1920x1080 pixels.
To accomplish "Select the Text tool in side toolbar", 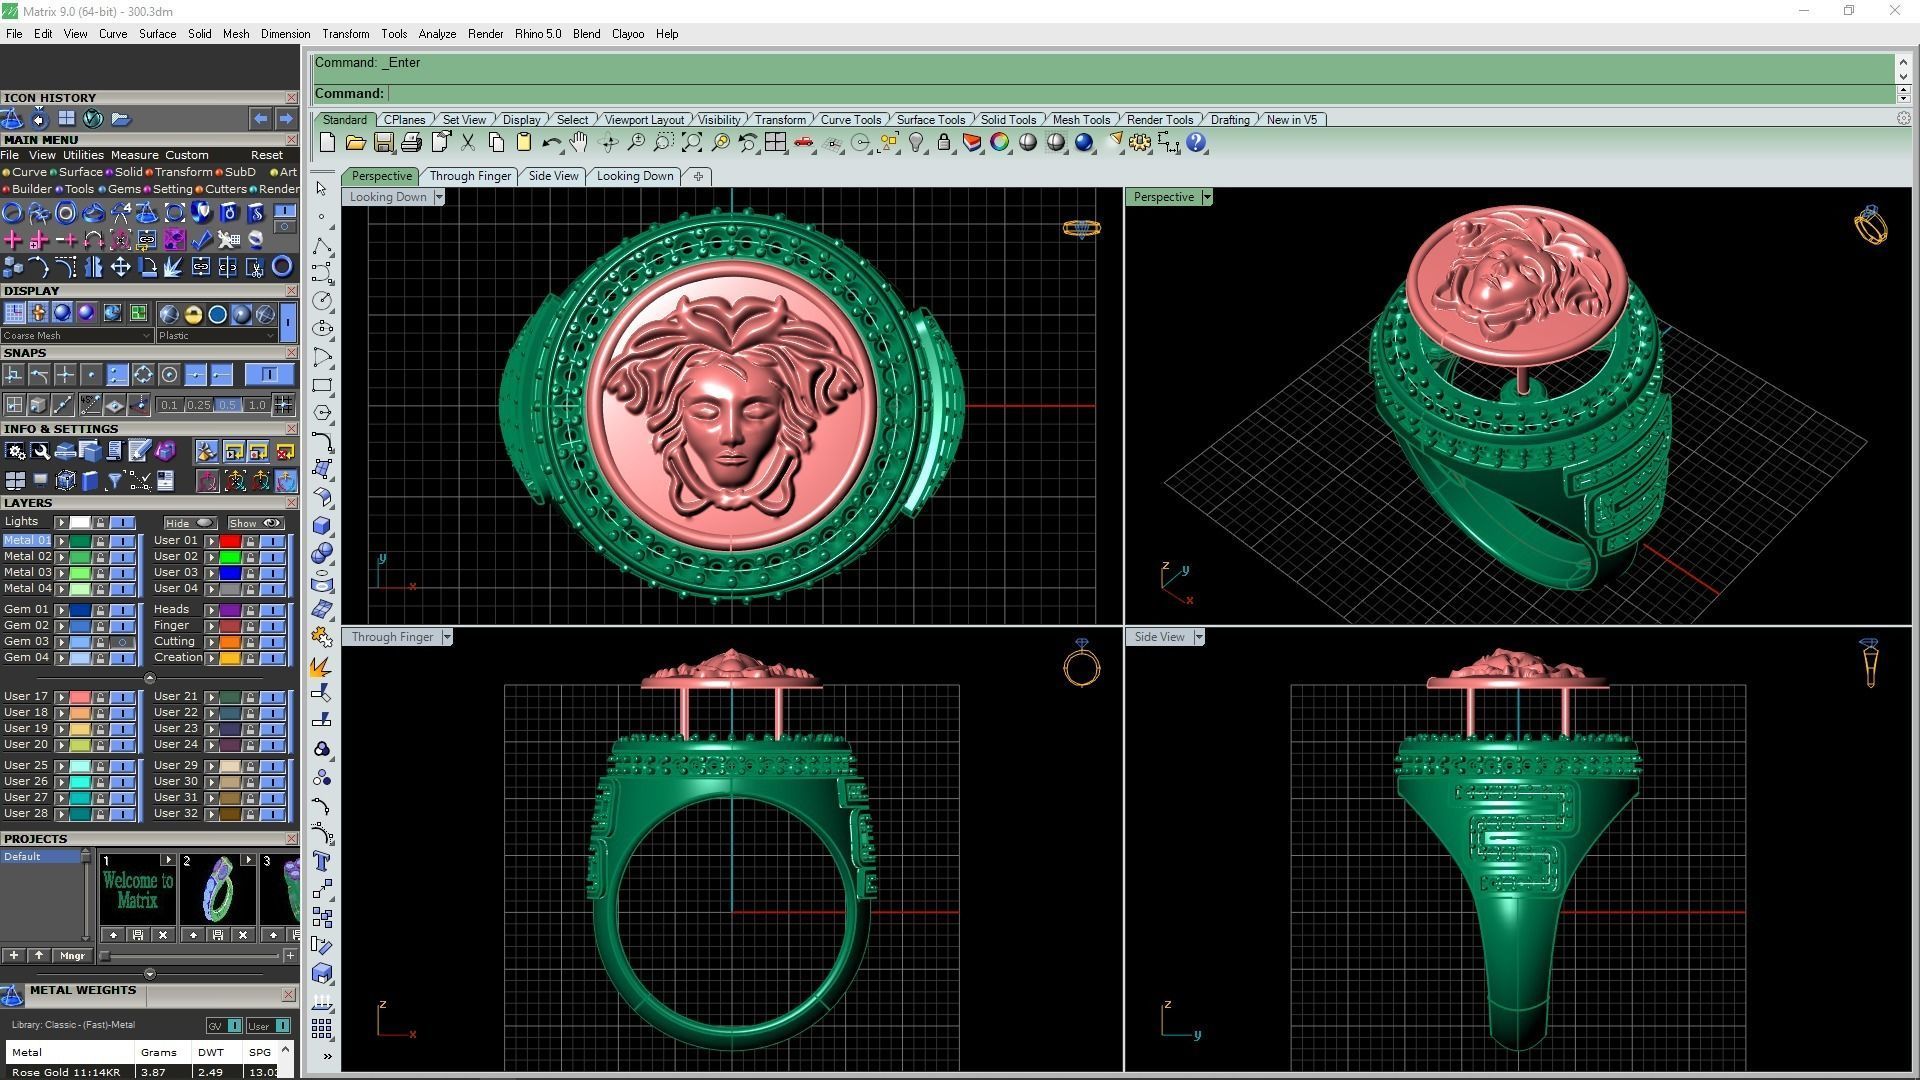I will tap(322, 861).
